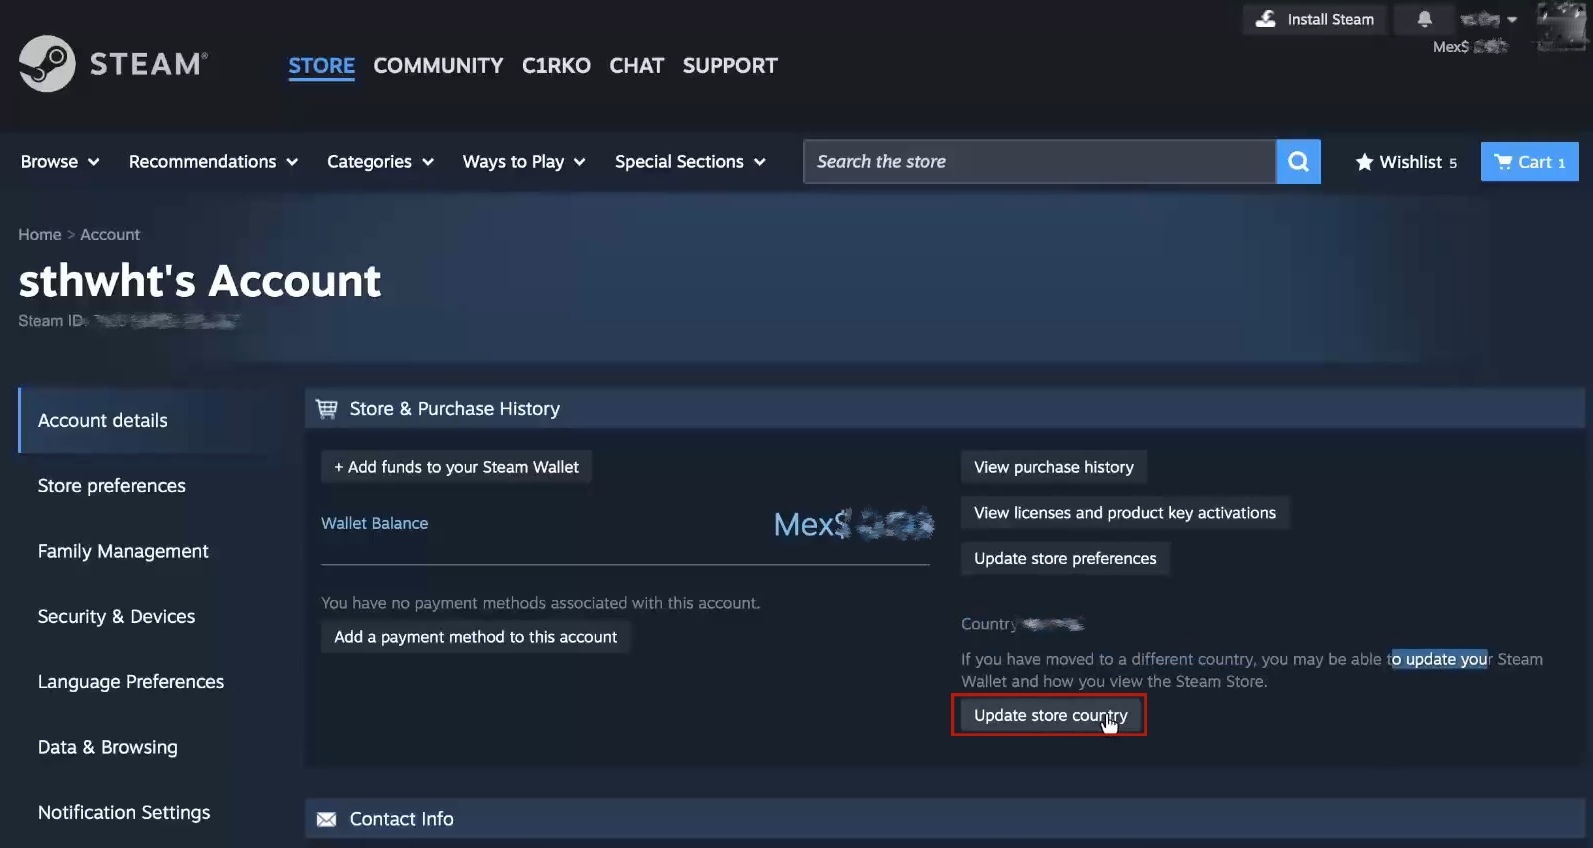This screenshot has width=1593, height=848.
Task: Expand the Ways to Play menu
Action: [x=524, y=162]
